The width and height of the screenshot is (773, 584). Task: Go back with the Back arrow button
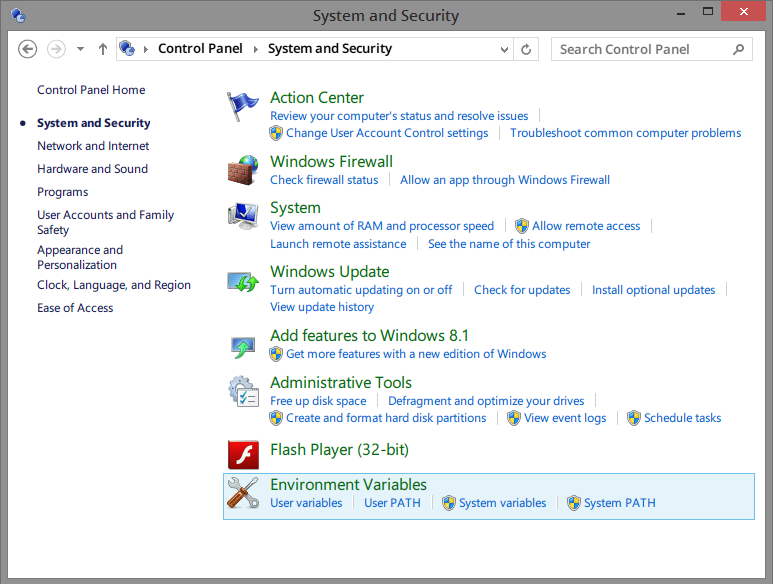tap(28, 49)
